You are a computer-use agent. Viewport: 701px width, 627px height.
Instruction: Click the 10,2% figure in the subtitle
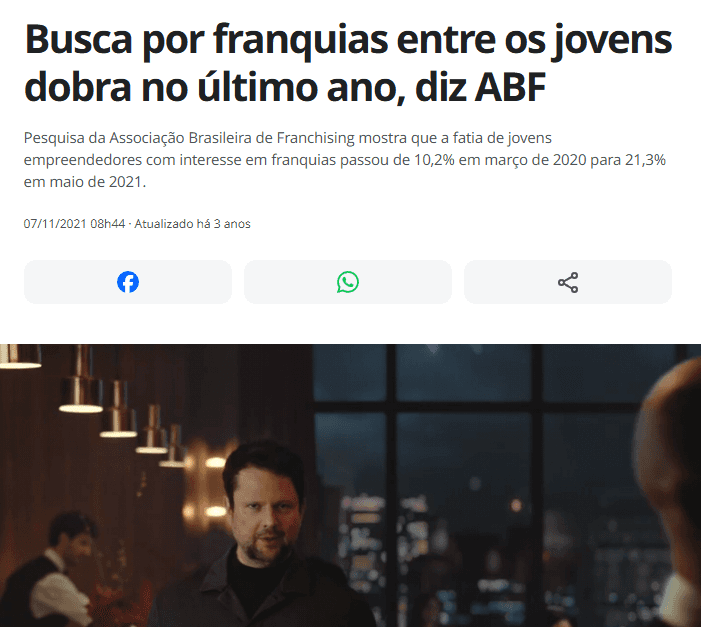point(434,160)
